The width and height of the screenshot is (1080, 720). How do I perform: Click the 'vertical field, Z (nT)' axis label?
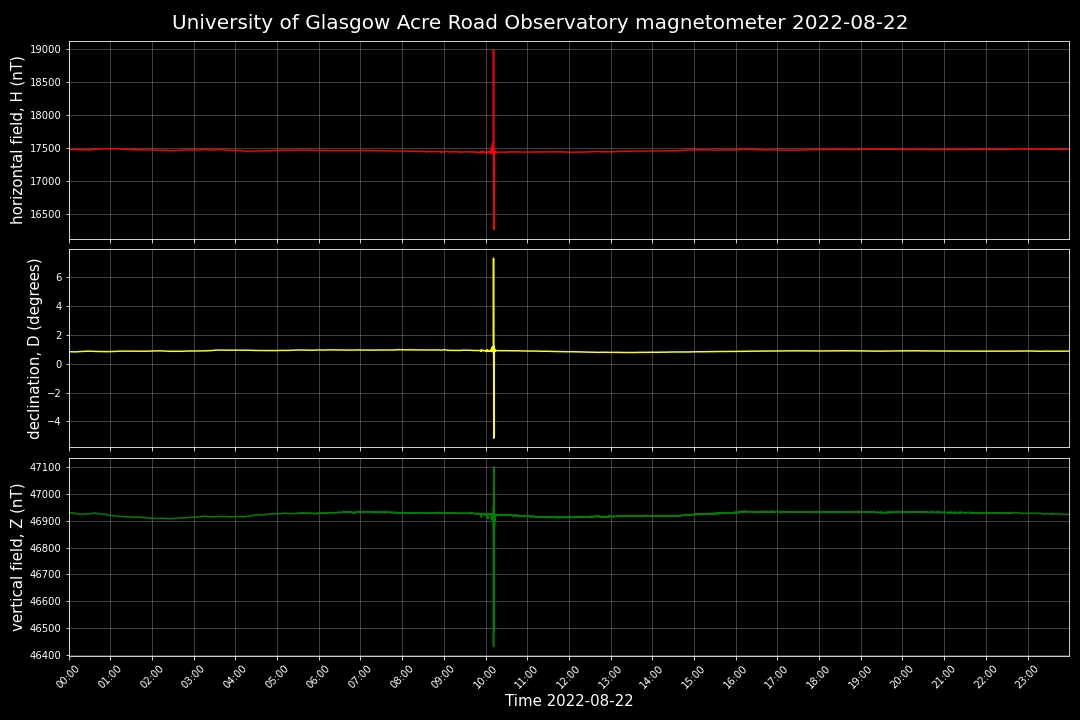(x=17, y=557)
